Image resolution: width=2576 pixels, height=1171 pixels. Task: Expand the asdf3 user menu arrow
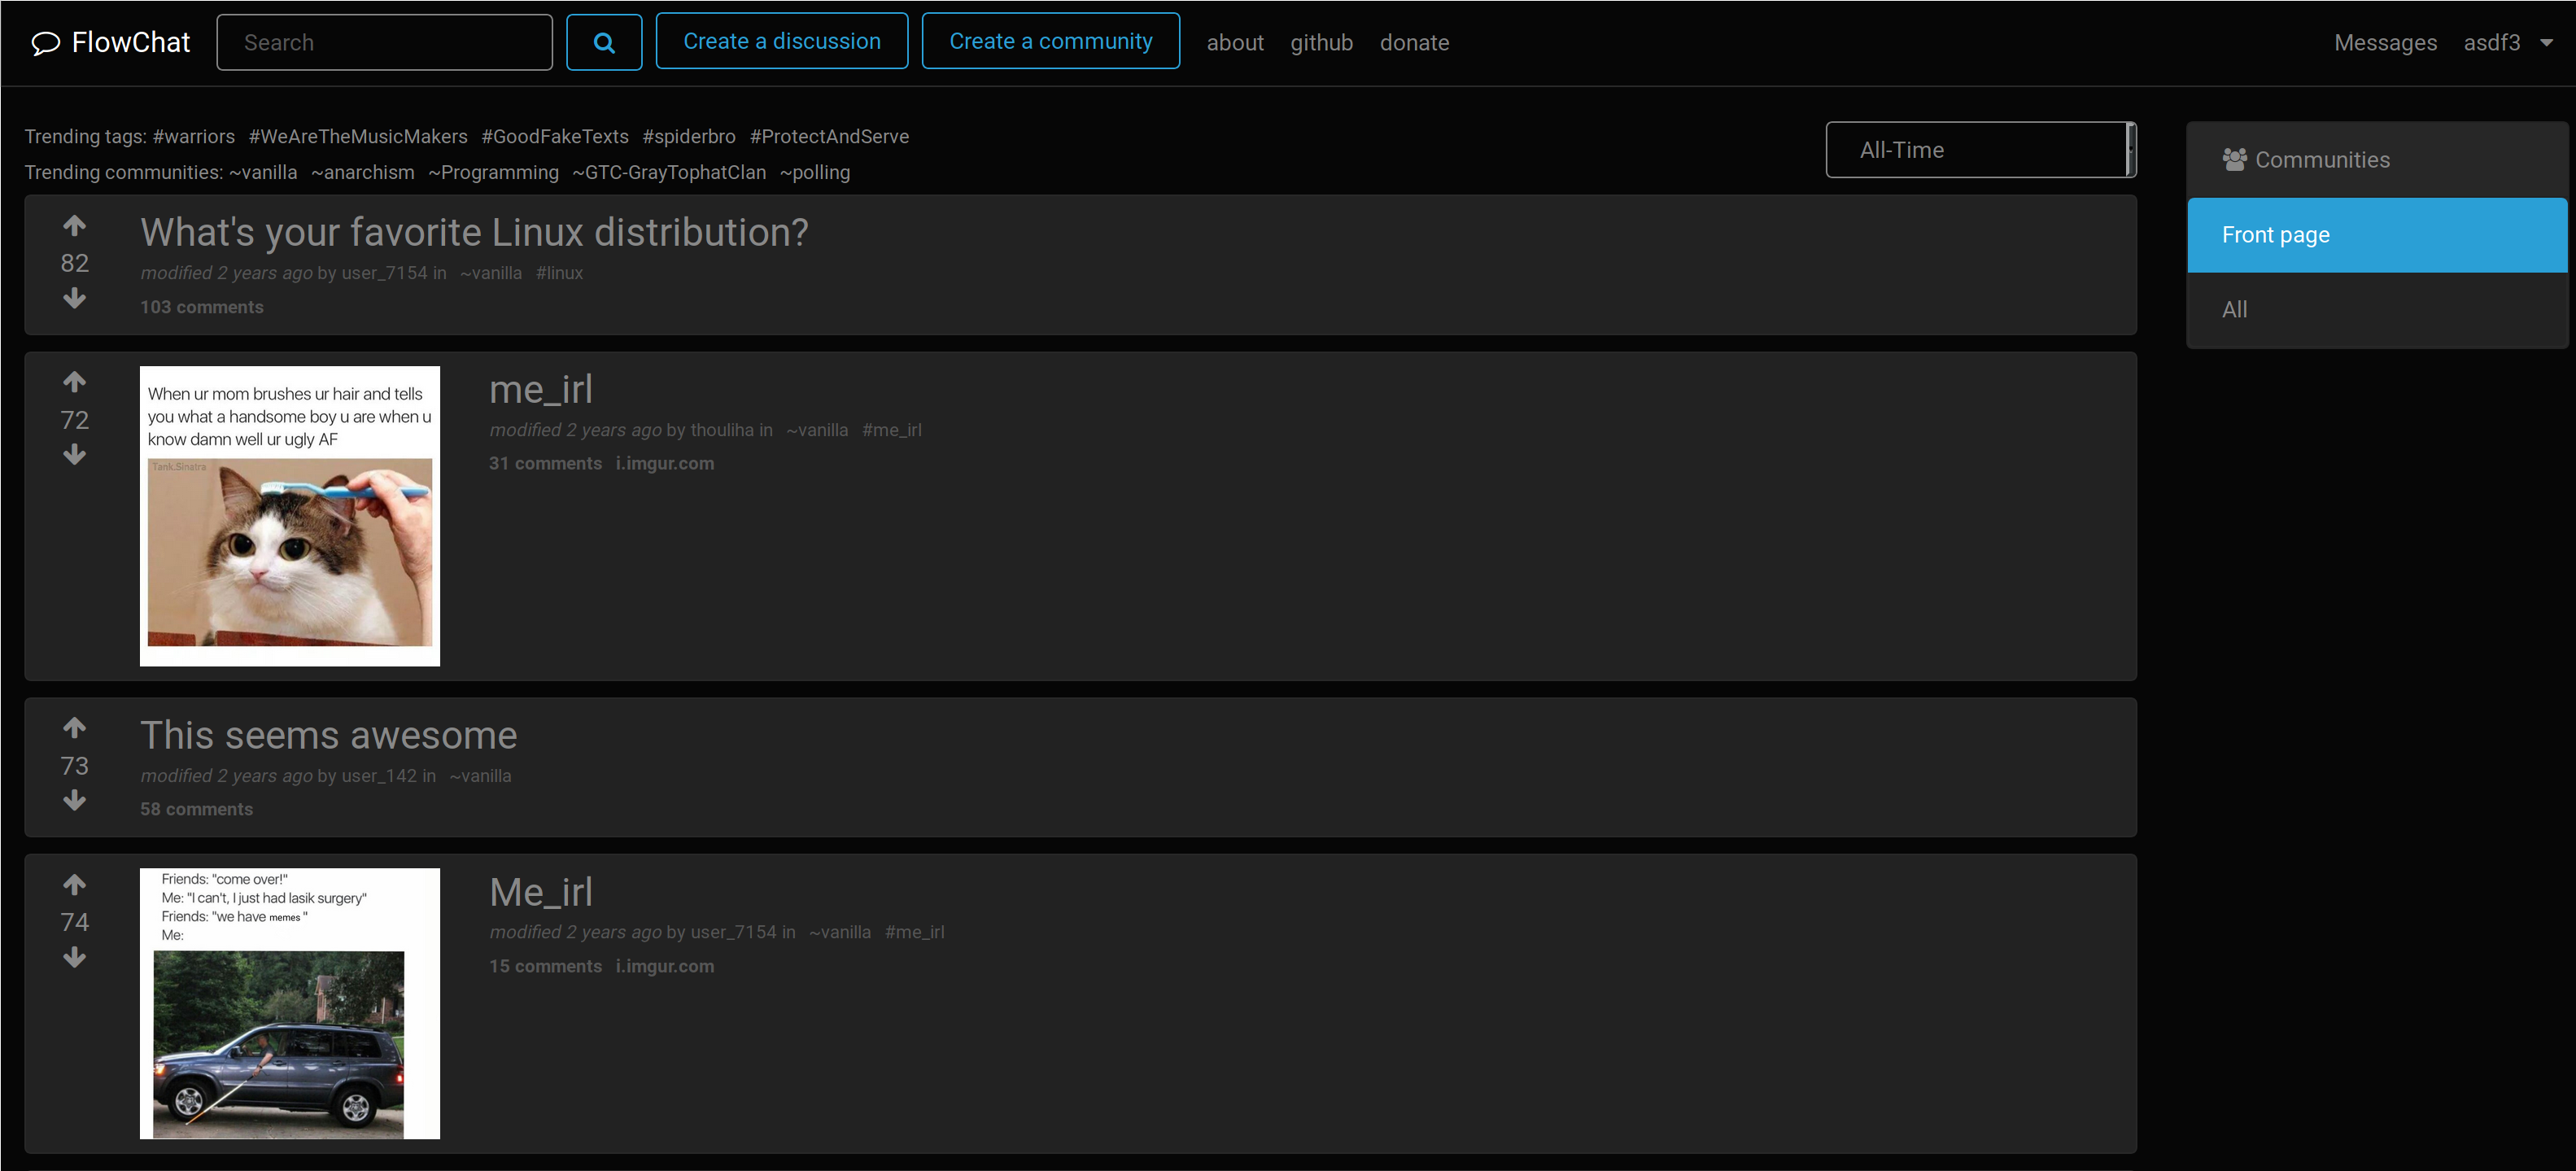pyautogui.click(x=2546, y=43)
